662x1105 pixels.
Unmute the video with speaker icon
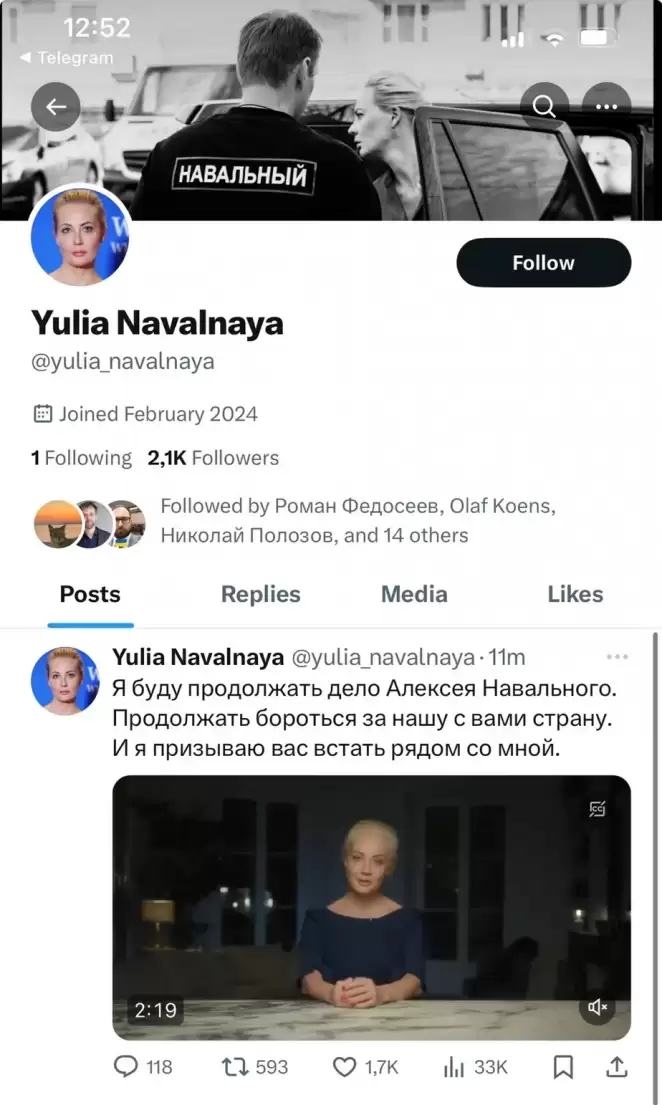coord(598,1007)
